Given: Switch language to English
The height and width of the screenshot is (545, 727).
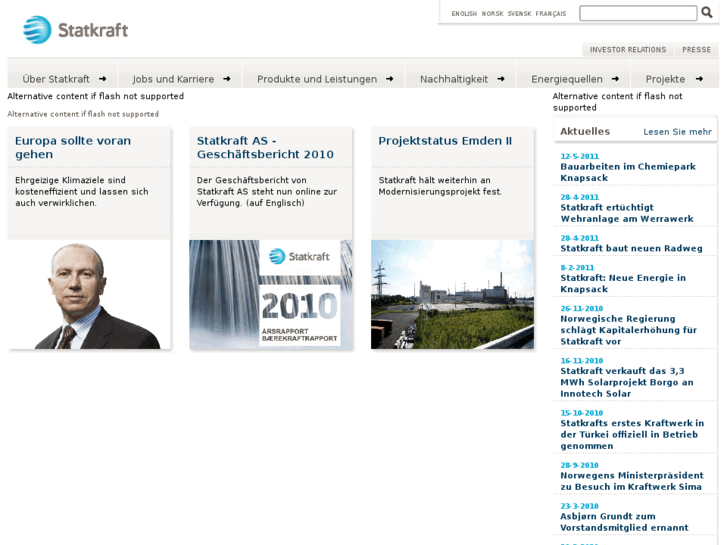Looking at the screenshot, I should 464,14.
